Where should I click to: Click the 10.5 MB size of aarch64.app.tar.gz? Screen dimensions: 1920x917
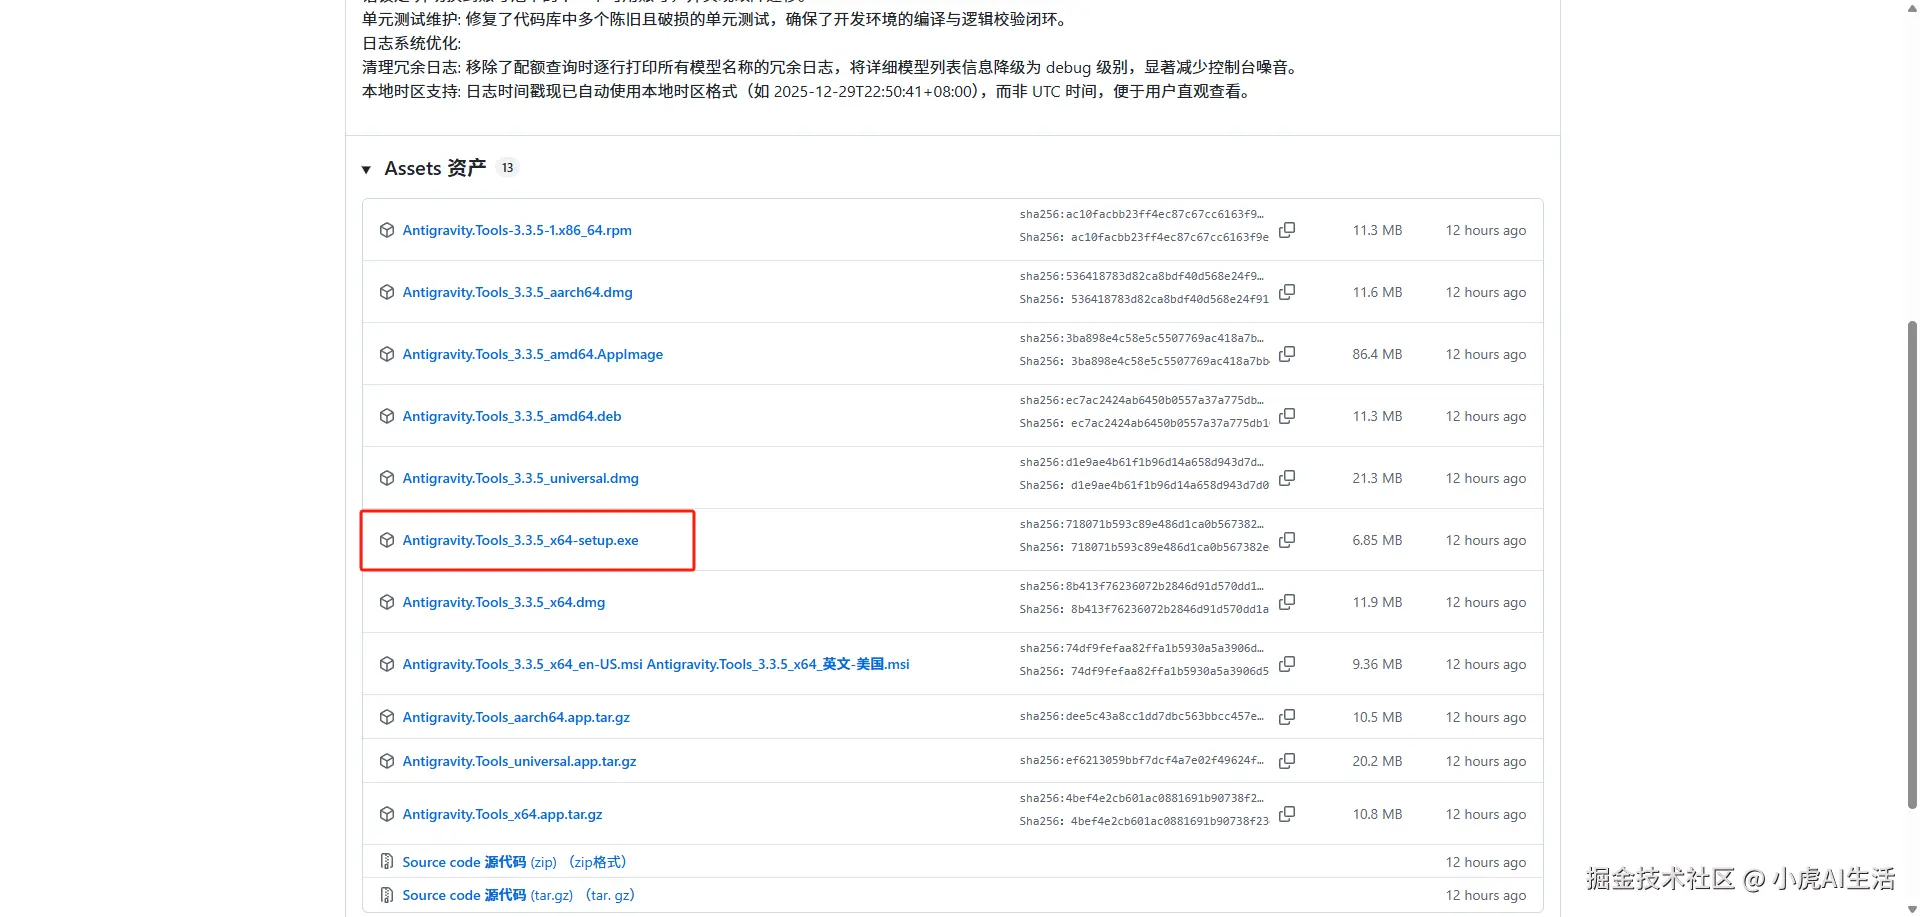tap(1377, 717)
